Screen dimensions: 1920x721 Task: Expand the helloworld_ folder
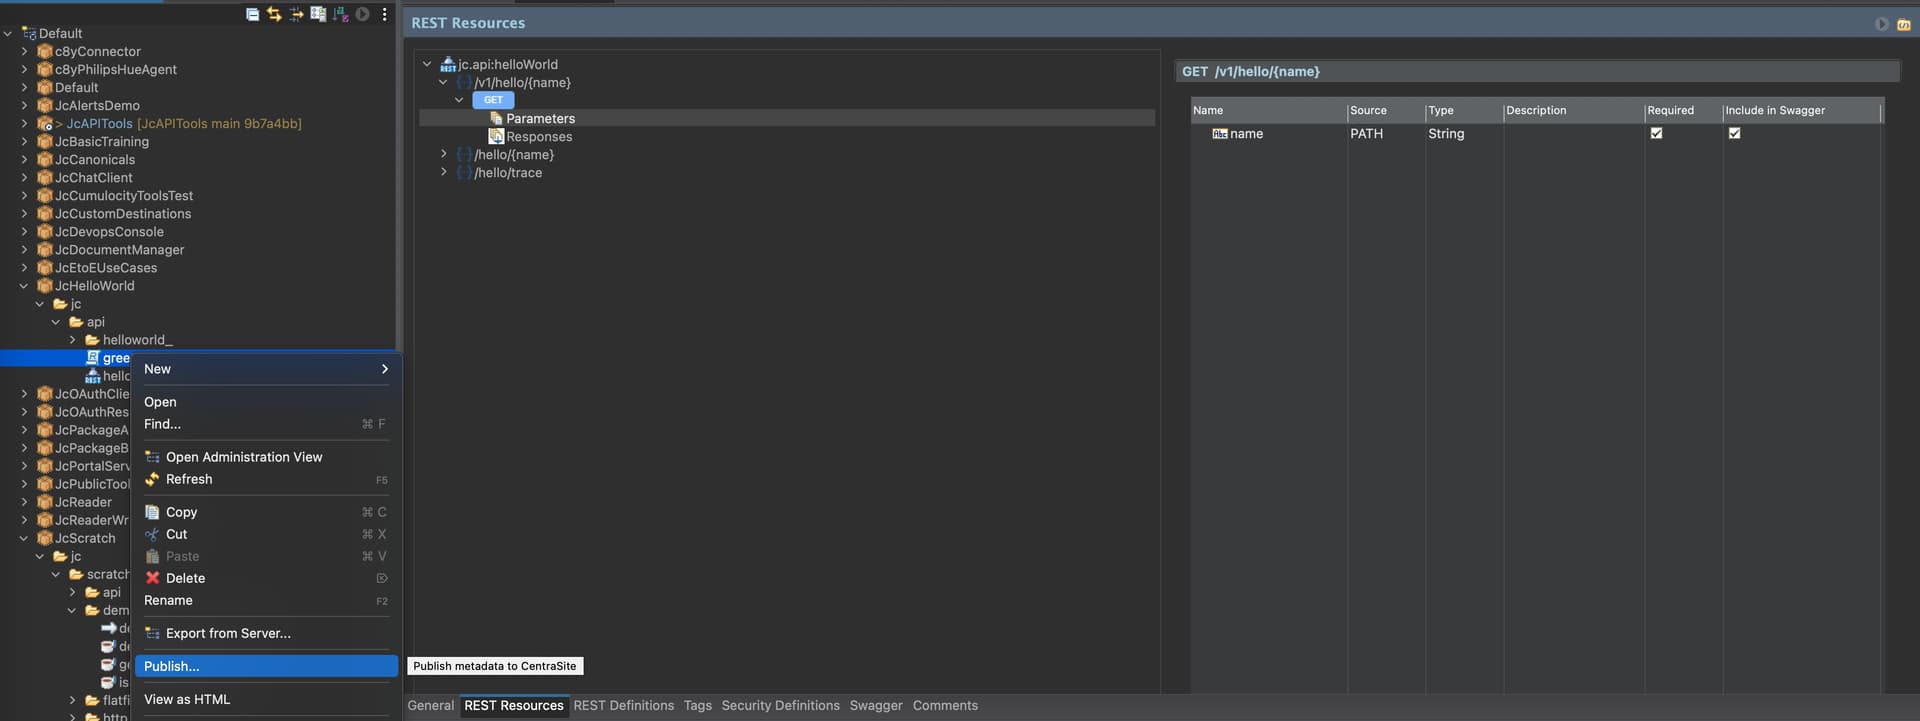pos(72,340)
